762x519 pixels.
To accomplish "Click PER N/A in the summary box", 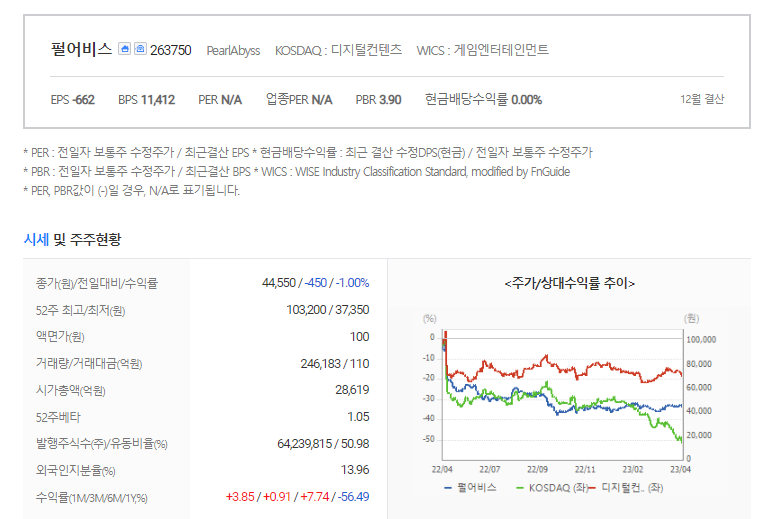I will point(220,100).
